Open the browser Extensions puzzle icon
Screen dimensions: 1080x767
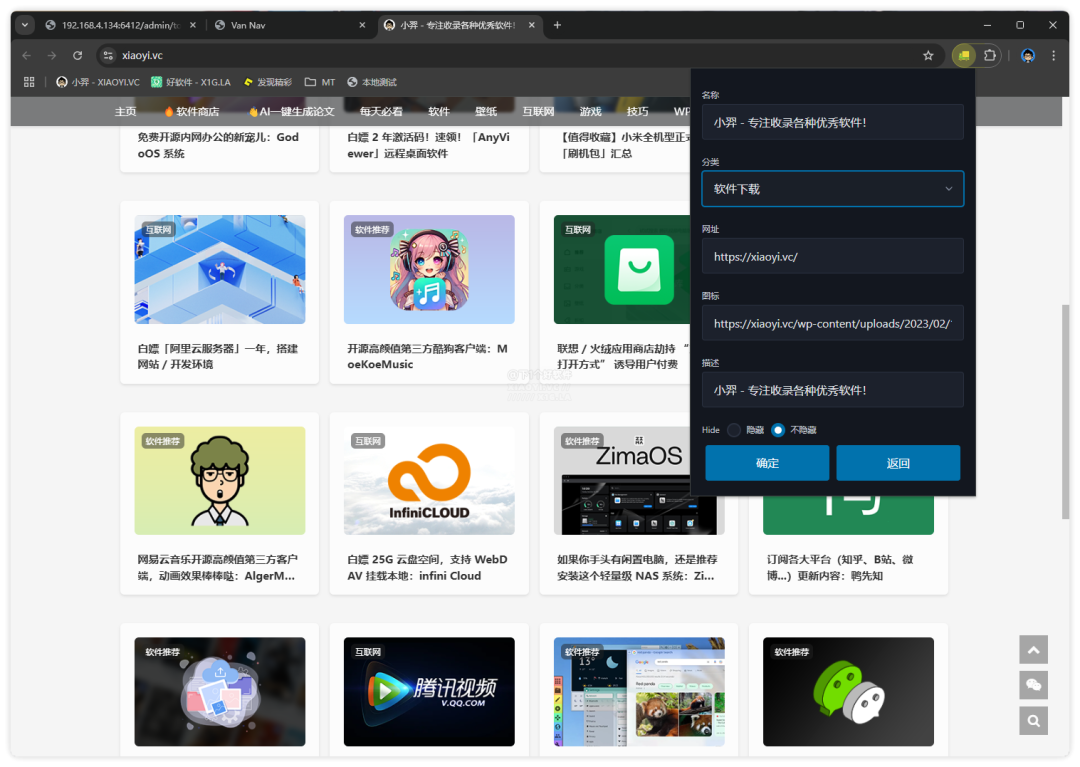pos(989,56)
